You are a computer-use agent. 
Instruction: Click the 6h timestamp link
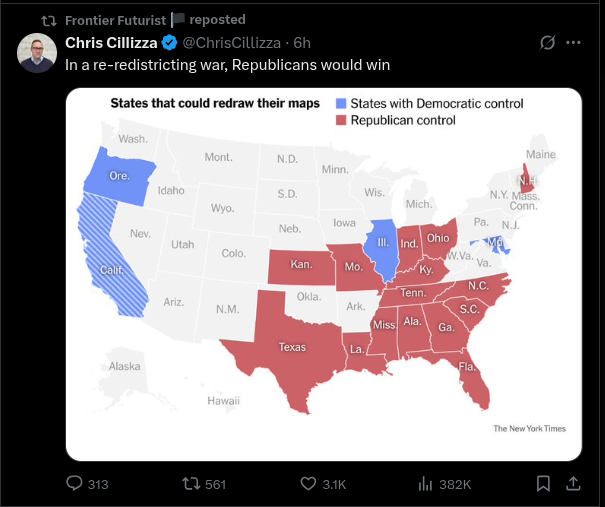click(303, 42)
